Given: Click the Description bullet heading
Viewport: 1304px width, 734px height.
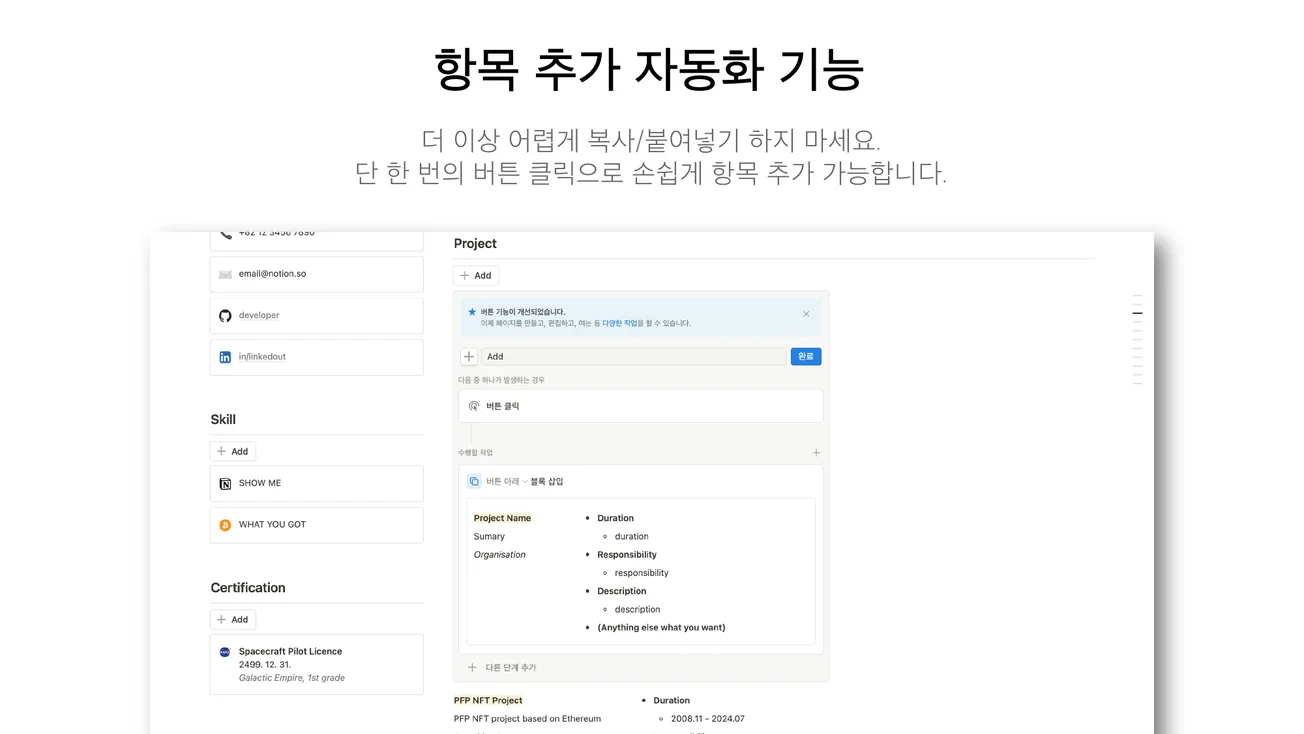Looking at the screenshot, I should [x=622, y=591].
